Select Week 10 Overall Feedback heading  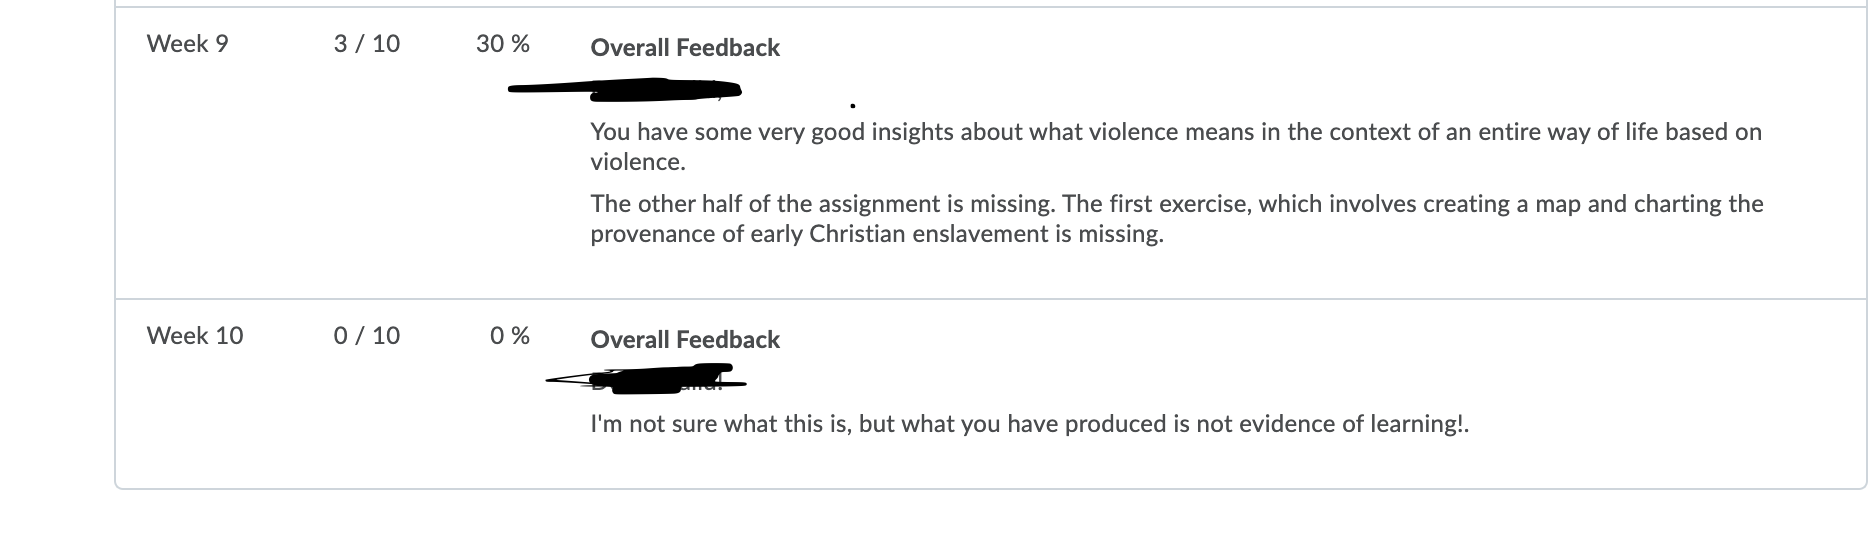685,339
